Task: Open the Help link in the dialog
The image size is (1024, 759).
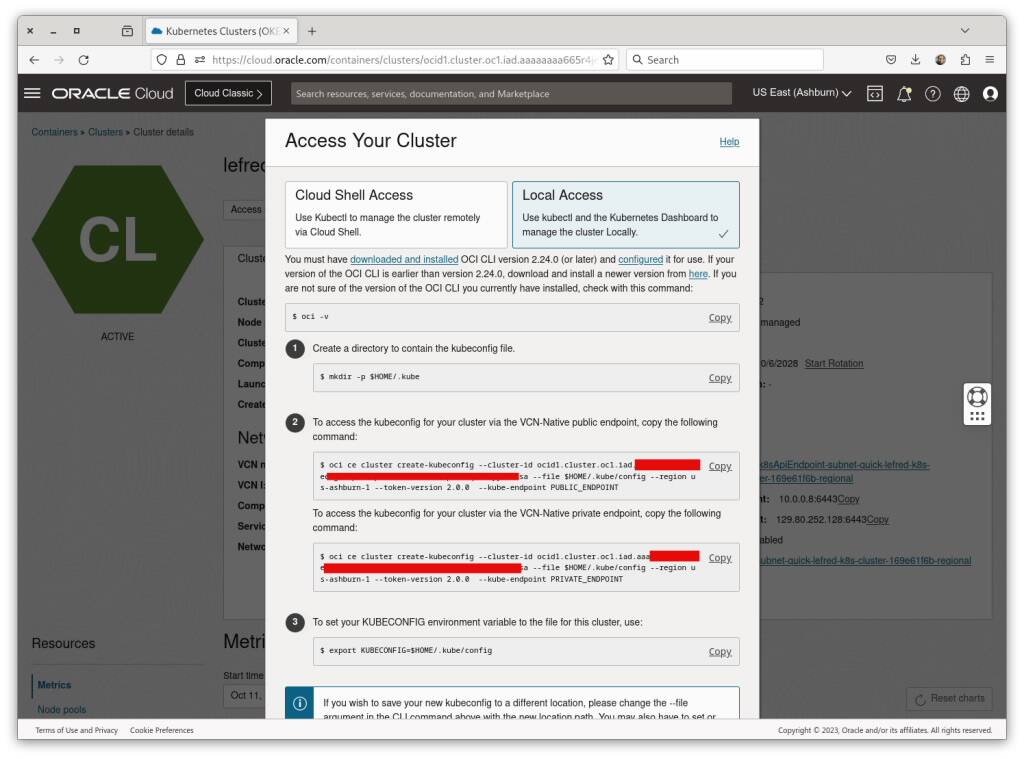Action: (729, 142)
